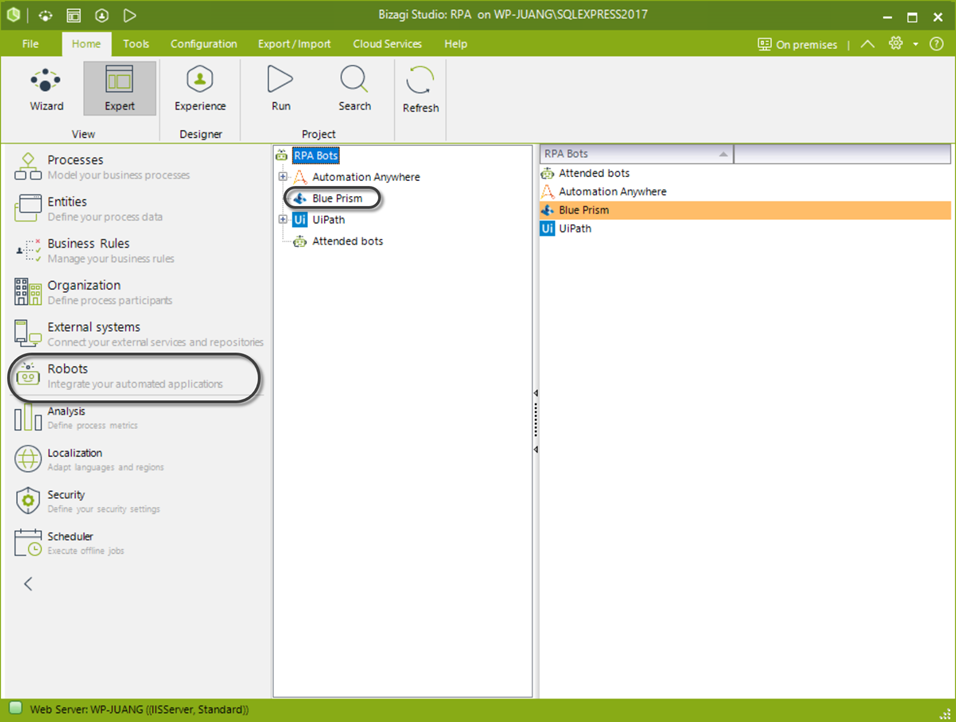Select the RPA Bots root node

point(316,156)
